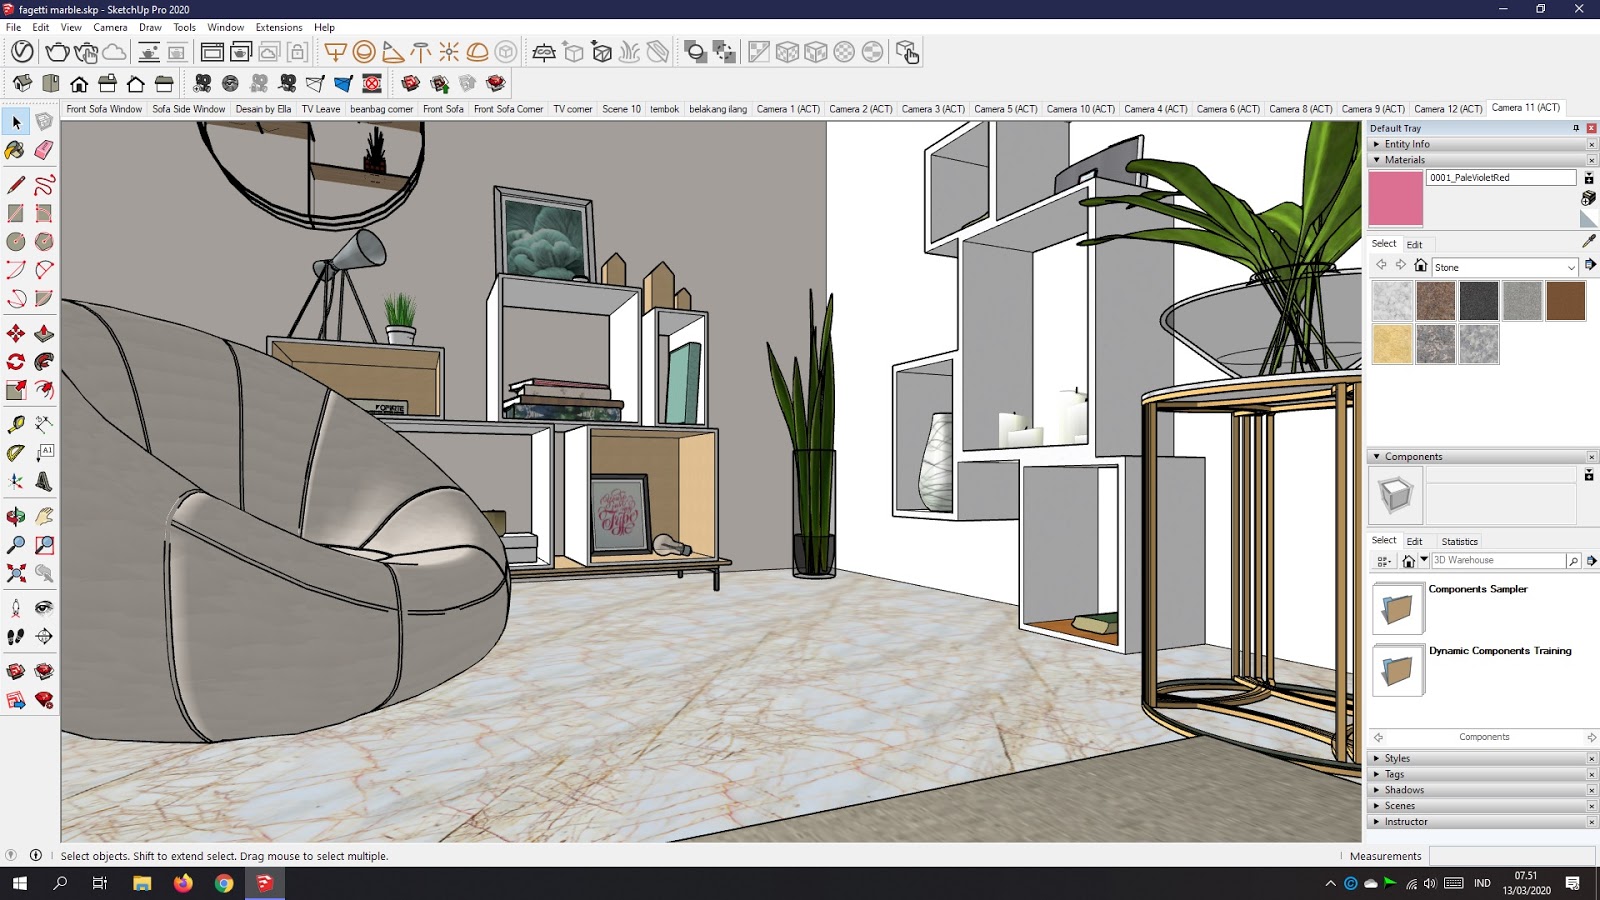1600x900 pixels.
Task: Choose the Orbit tool
Action: 16,516
